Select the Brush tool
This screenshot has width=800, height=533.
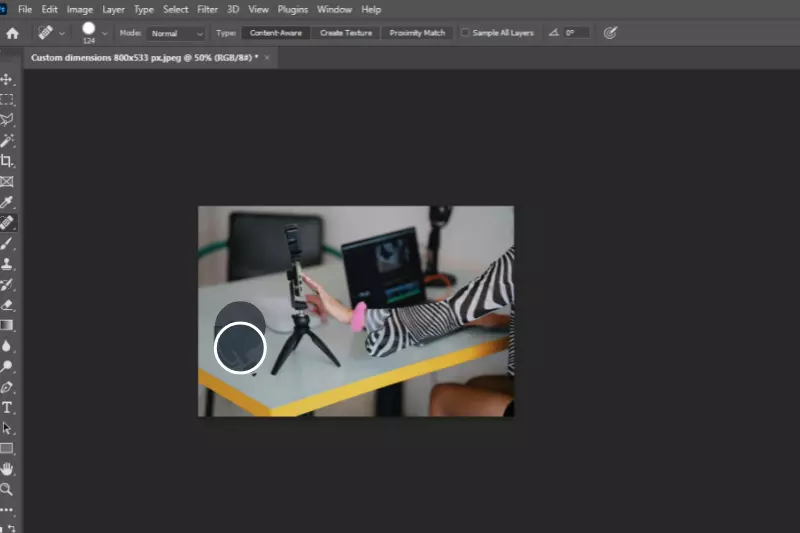click(7, 243)
